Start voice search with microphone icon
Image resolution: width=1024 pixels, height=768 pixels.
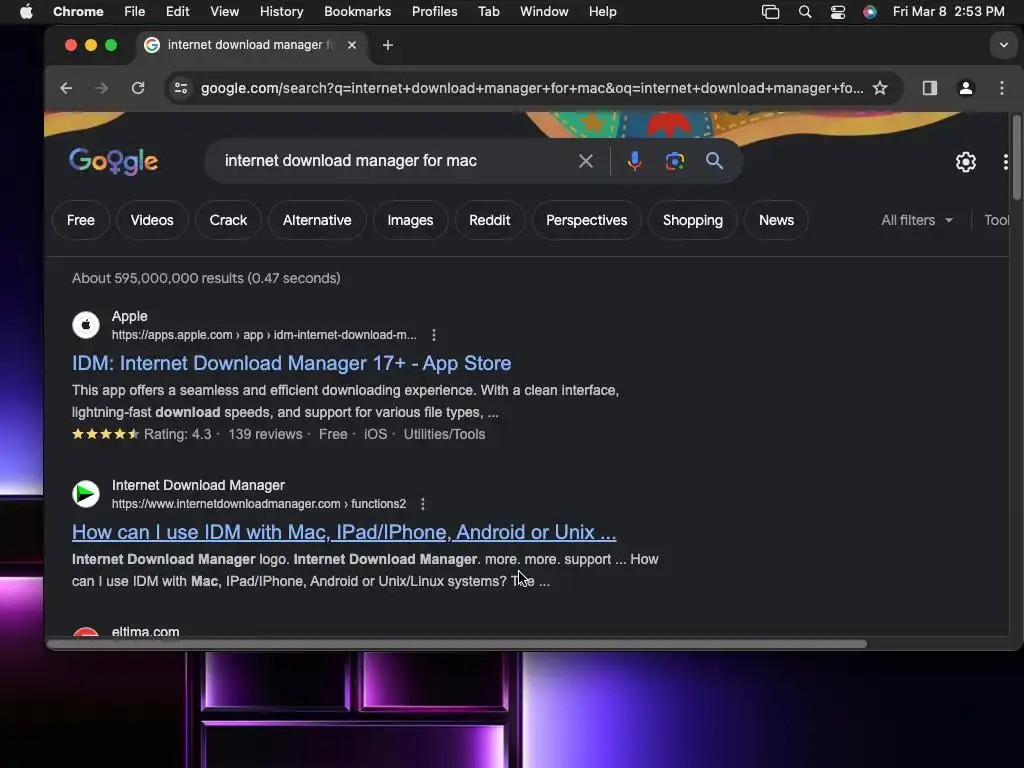(x=634, y=161)
